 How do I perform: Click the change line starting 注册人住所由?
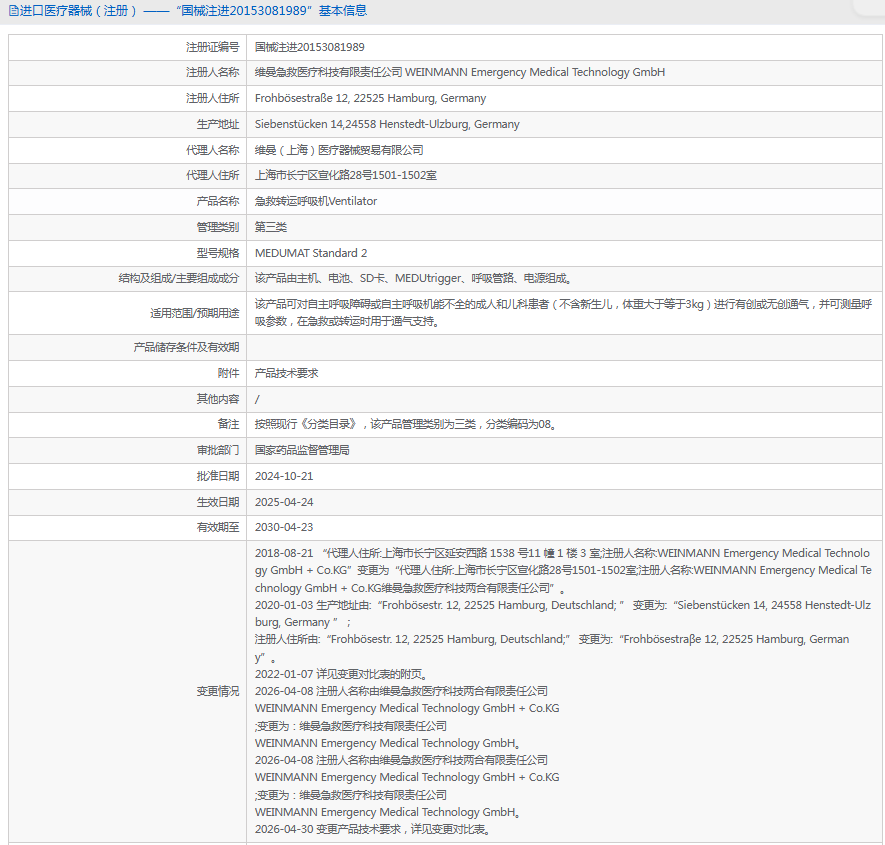(x=552, y=648)
